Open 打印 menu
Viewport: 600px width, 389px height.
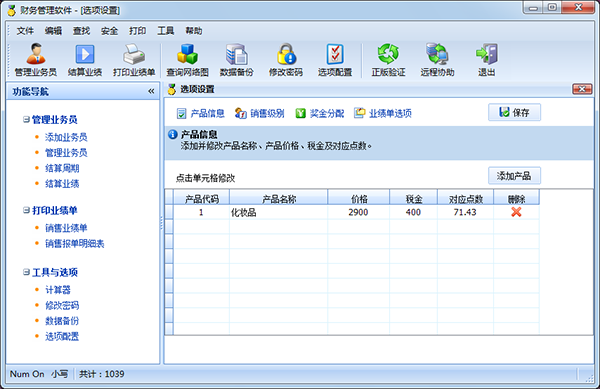tap(138, 31)
